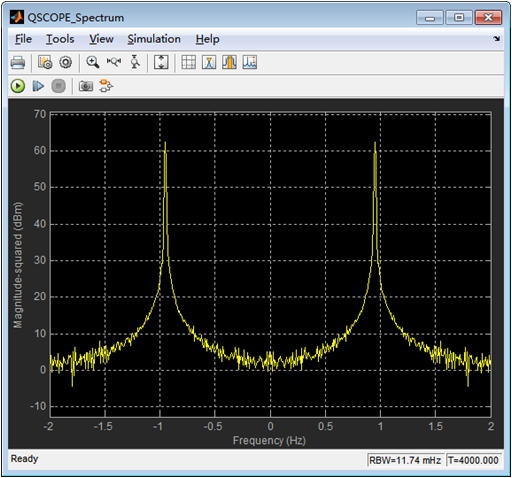The width and height of the screenshot is (512, 478).
Task: Scale axes limits with the autoscale icon
Action: pos(161,62)
